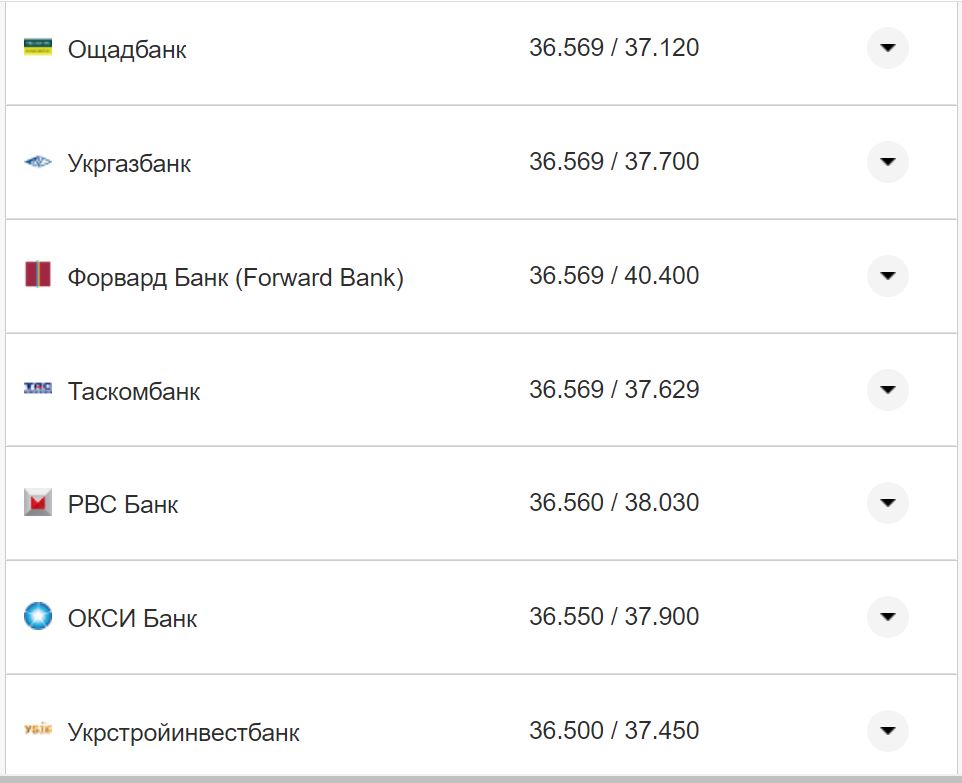The height and width of the screenshot is (783, 962).
Task: Click the rate 36.569 / 37.700 for Укргазбанк
Action: pyautogui.click(x=614, y=162)
